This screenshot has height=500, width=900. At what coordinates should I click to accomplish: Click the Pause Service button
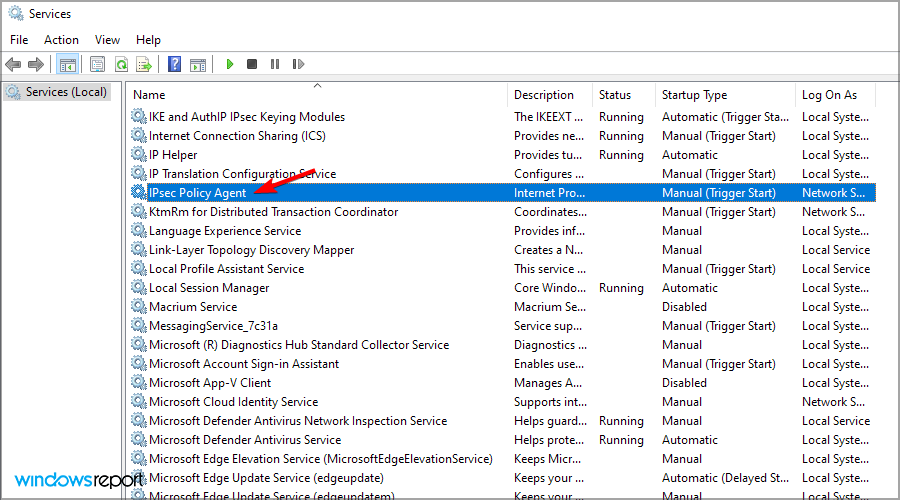coord(275,64)
